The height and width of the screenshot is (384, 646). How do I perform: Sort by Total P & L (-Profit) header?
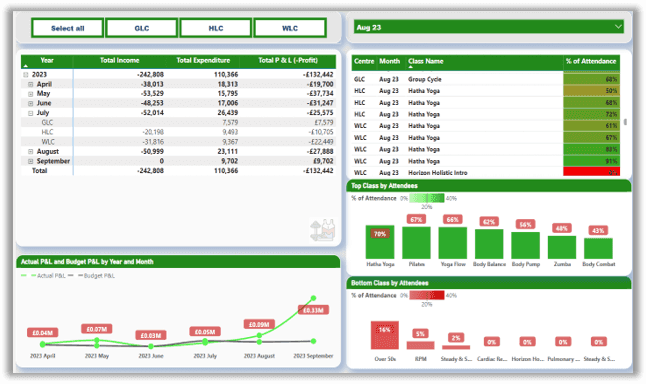point(288,61)
